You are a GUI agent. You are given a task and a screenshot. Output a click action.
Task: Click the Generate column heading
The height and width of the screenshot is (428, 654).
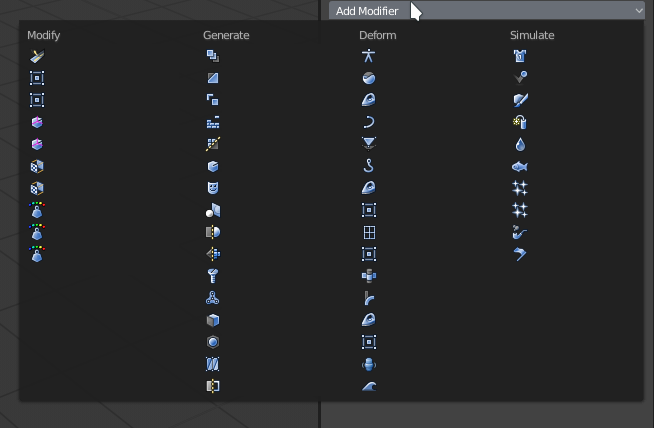point(226,35)
